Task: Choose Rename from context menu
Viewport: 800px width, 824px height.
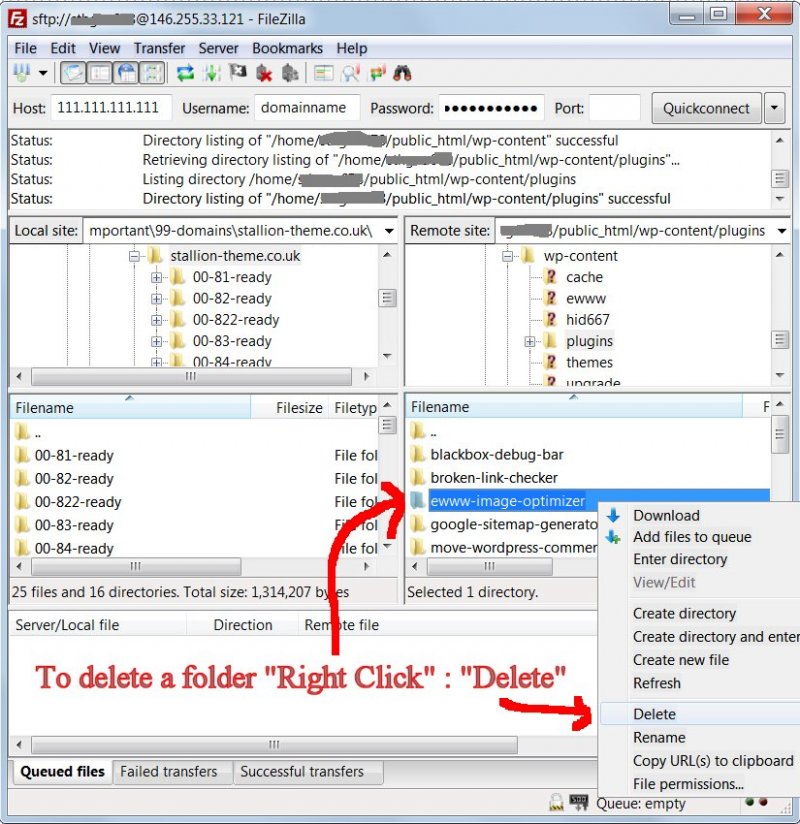Action: tap(659, 737)
